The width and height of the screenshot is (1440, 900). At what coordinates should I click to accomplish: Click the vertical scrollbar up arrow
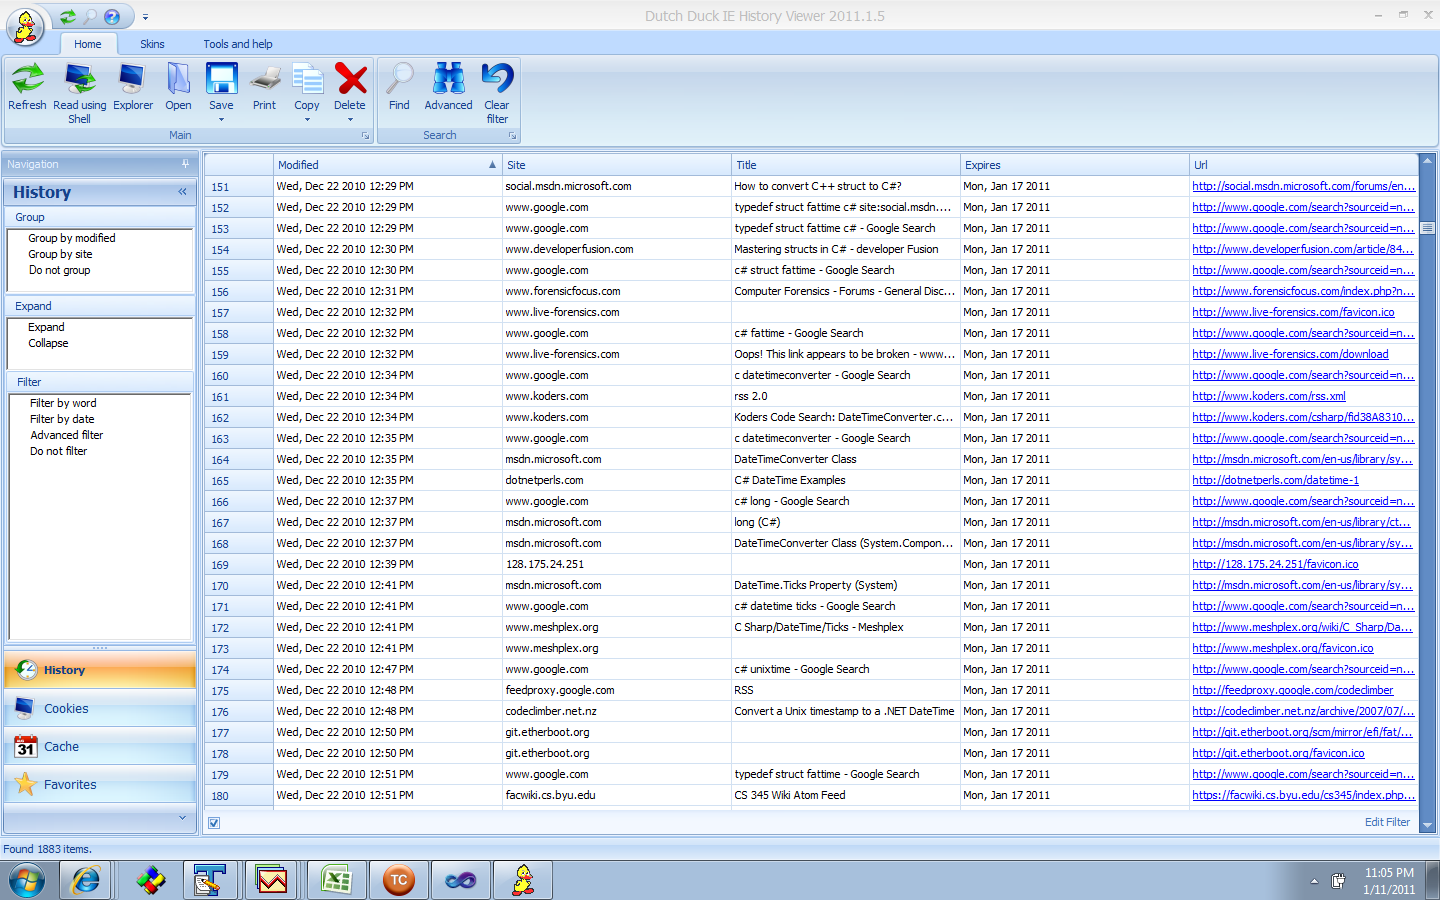[x=1427, y=161]
